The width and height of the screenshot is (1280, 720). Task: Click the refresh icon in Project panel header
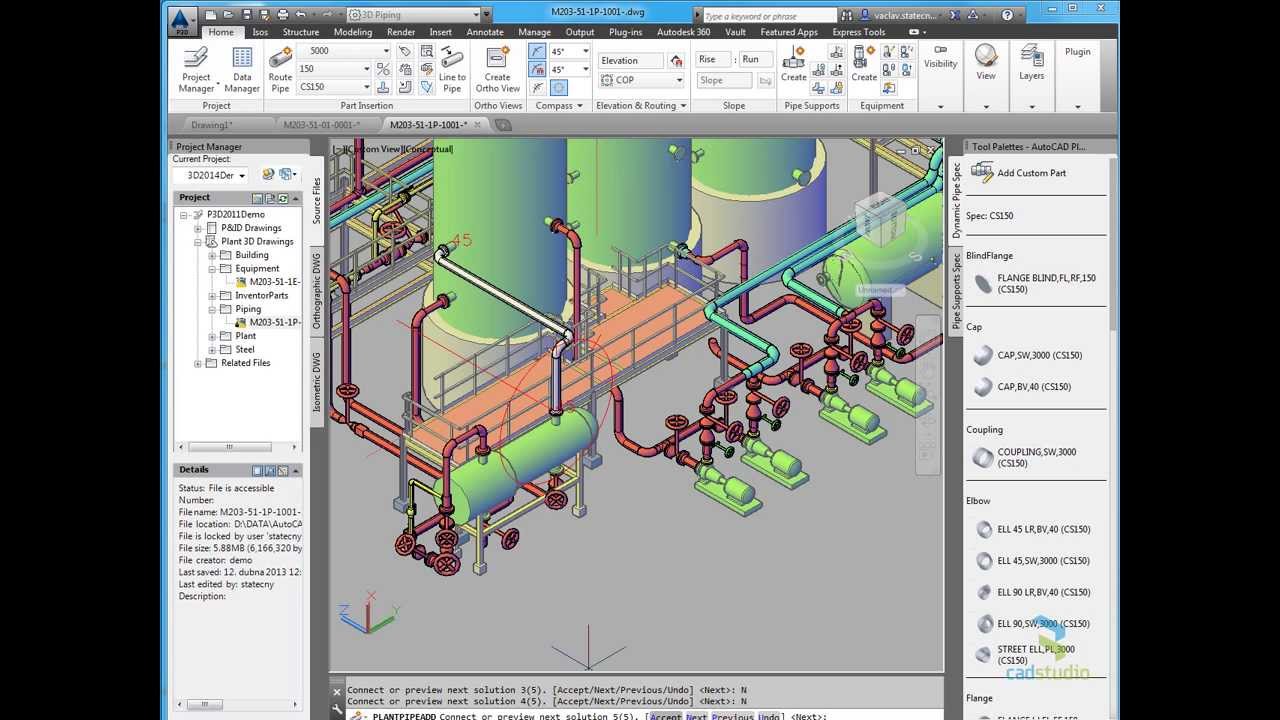click(x=283, y=198)
